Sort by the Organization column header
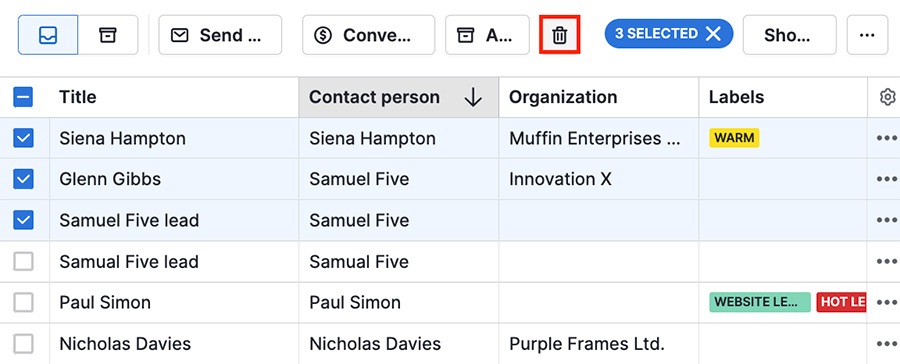Screen dimensions: 900x364 pyautogui.click(x=562, y=97)
